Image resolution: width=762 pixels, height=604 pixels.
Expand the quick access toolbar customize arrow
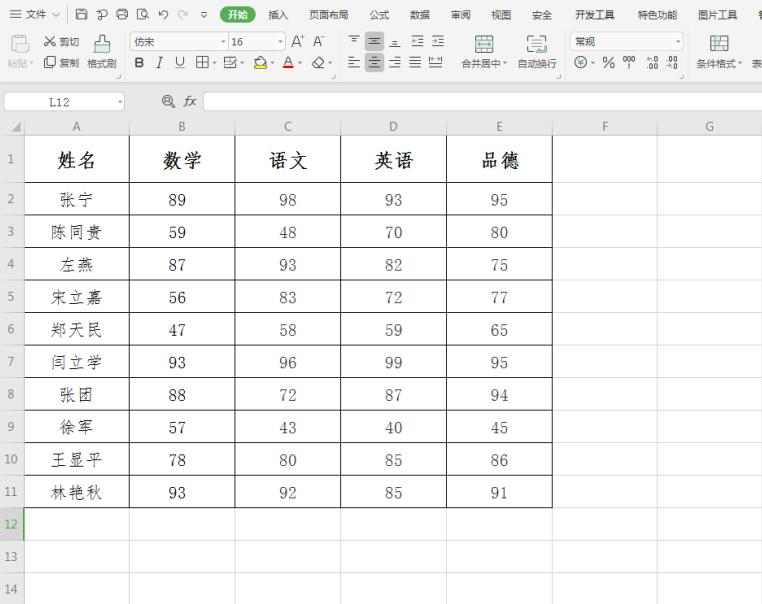(204, 15)
